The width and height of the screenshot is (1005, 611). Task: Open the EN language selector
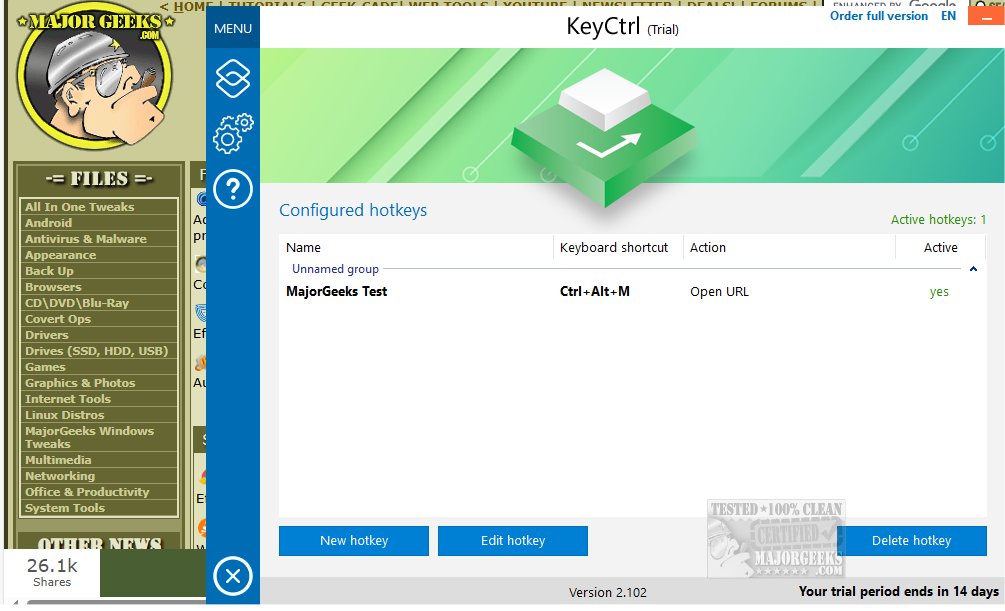click(x=948, y=16)
